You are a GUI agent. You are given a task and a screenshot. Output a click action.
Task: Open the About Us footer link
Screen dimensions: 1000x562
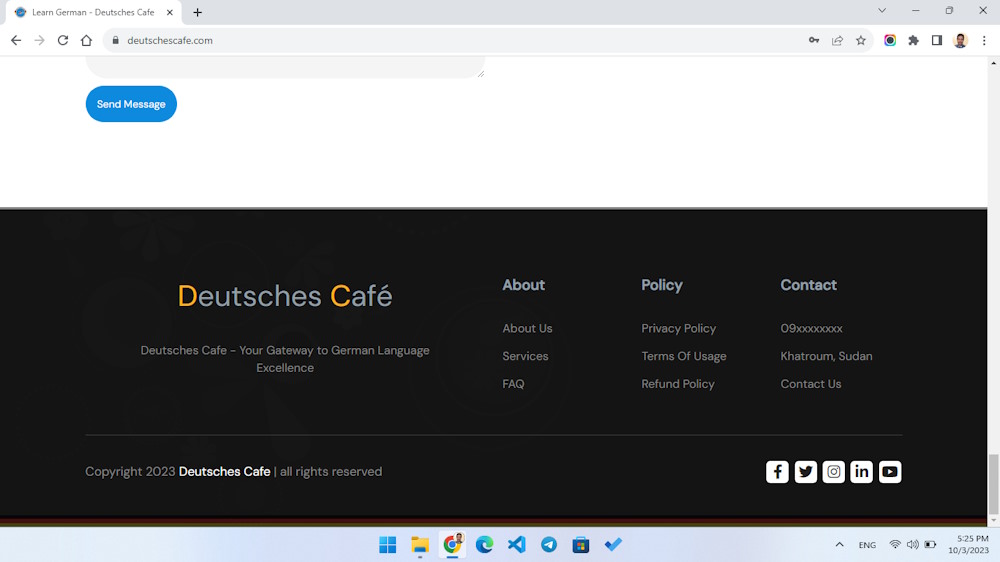pyautogui.click(x=527, y=329)
